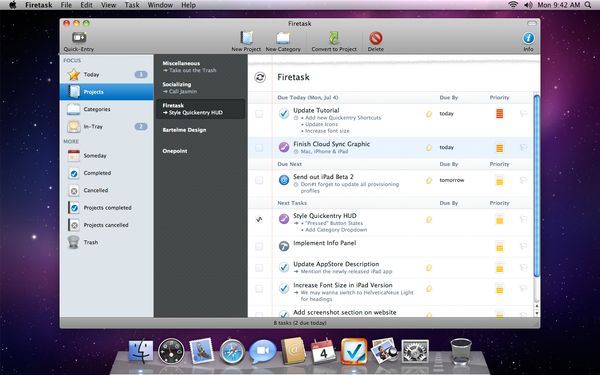Click the category icon of Update Tutorial

(x=284, y=114)
